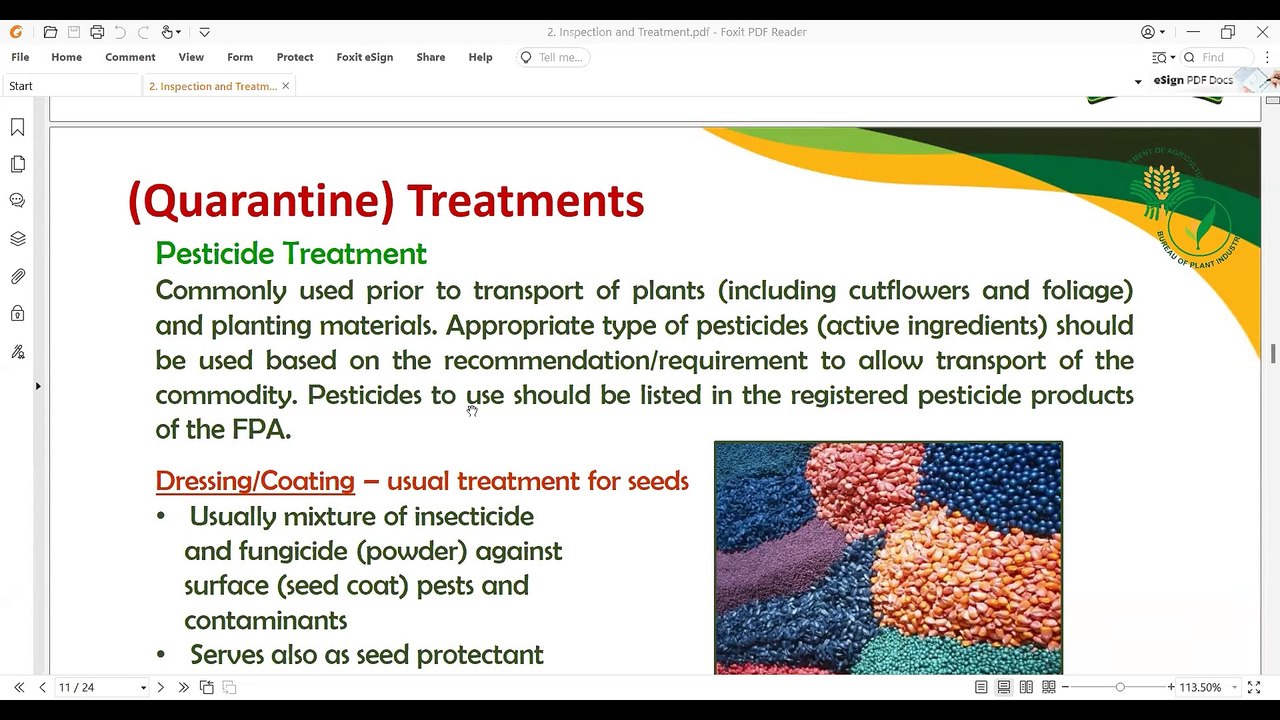Switch to the Home tab
This screenshot has height=720, width=1280.
(x=67, y=57)
